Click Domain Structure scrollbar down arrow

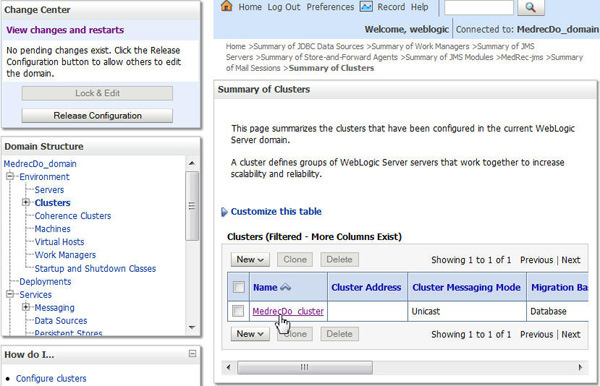pos(192,327)
